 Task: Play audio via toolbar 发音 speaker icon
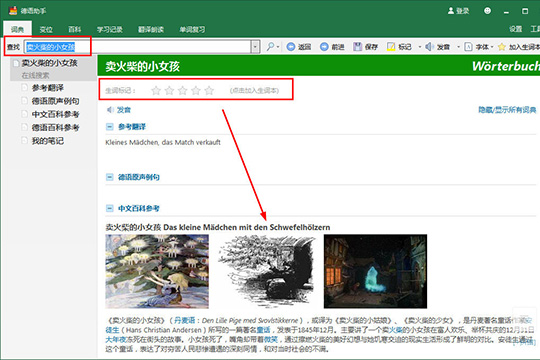point(429,47)
